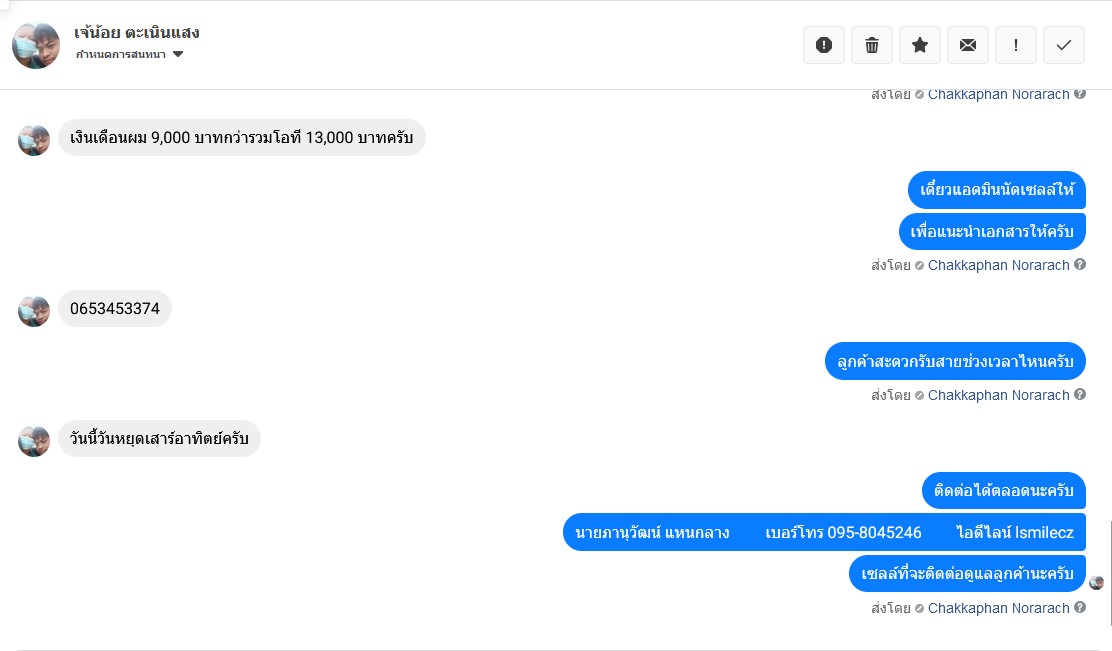Click help icon below เพื่อแนะนำเอกสารให้ครับ message
This screenshot has height=651, width=1112.
(x=1080, y=265)
